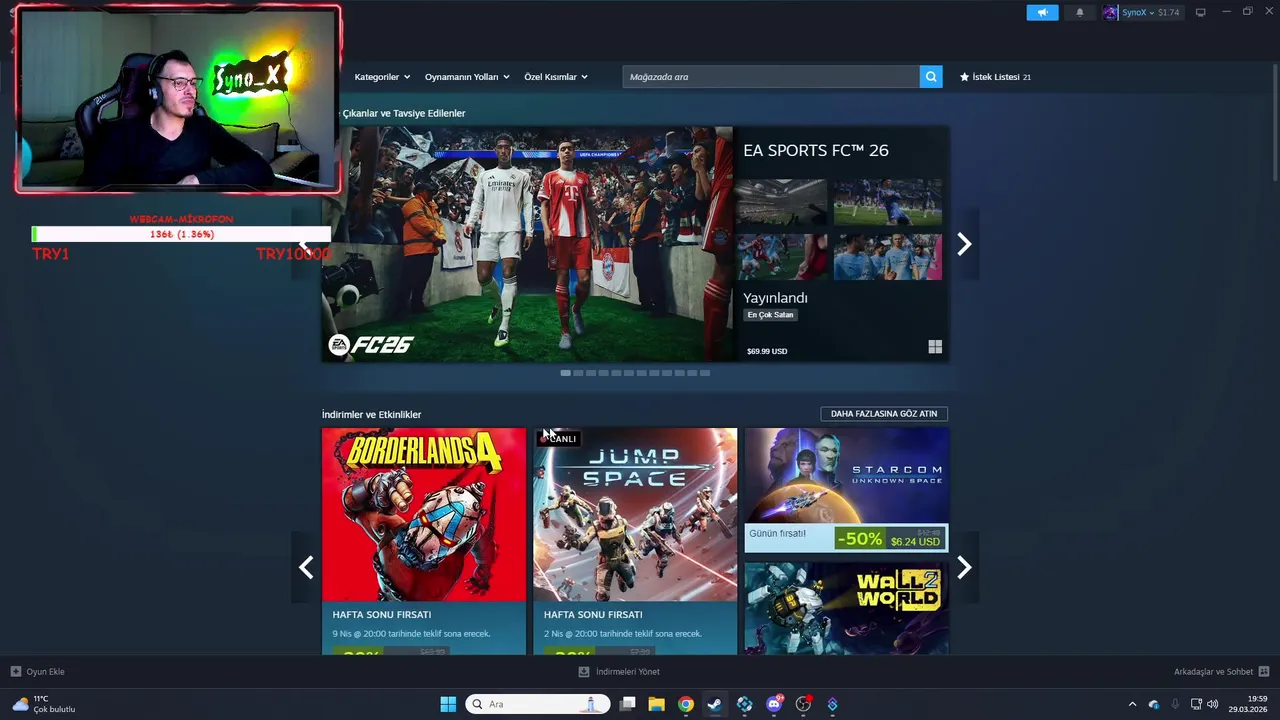The image size is (1280, 720).
Task: Click the Windows platform icon on FC 26
Action: click(x=935, y=347)
